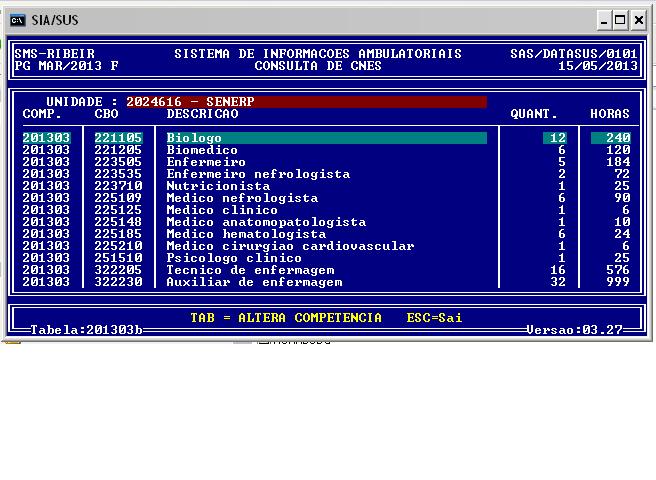Click the ESC=Sai exit hint
This screenshot has width=656, height=480.
[434, 318]
